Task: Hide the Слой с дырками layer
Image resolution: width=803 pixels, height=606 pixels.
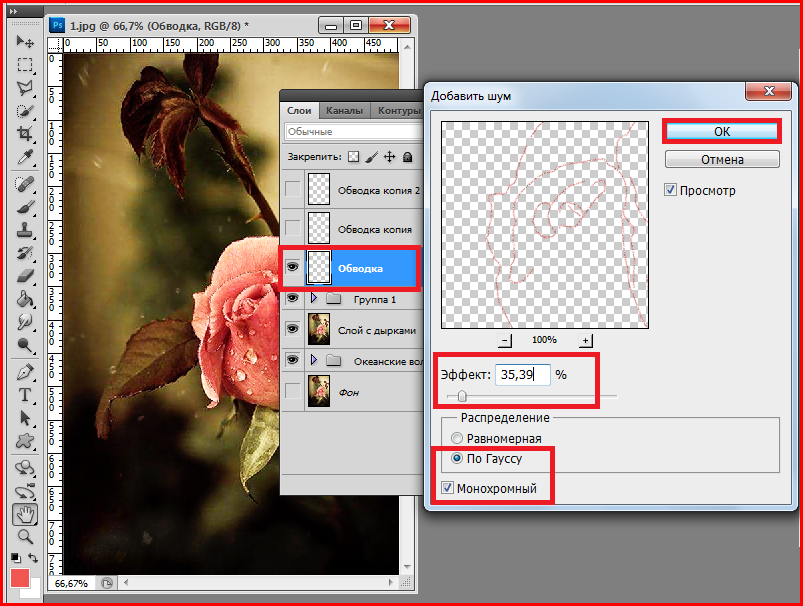Action: click(x=292, y=329)
